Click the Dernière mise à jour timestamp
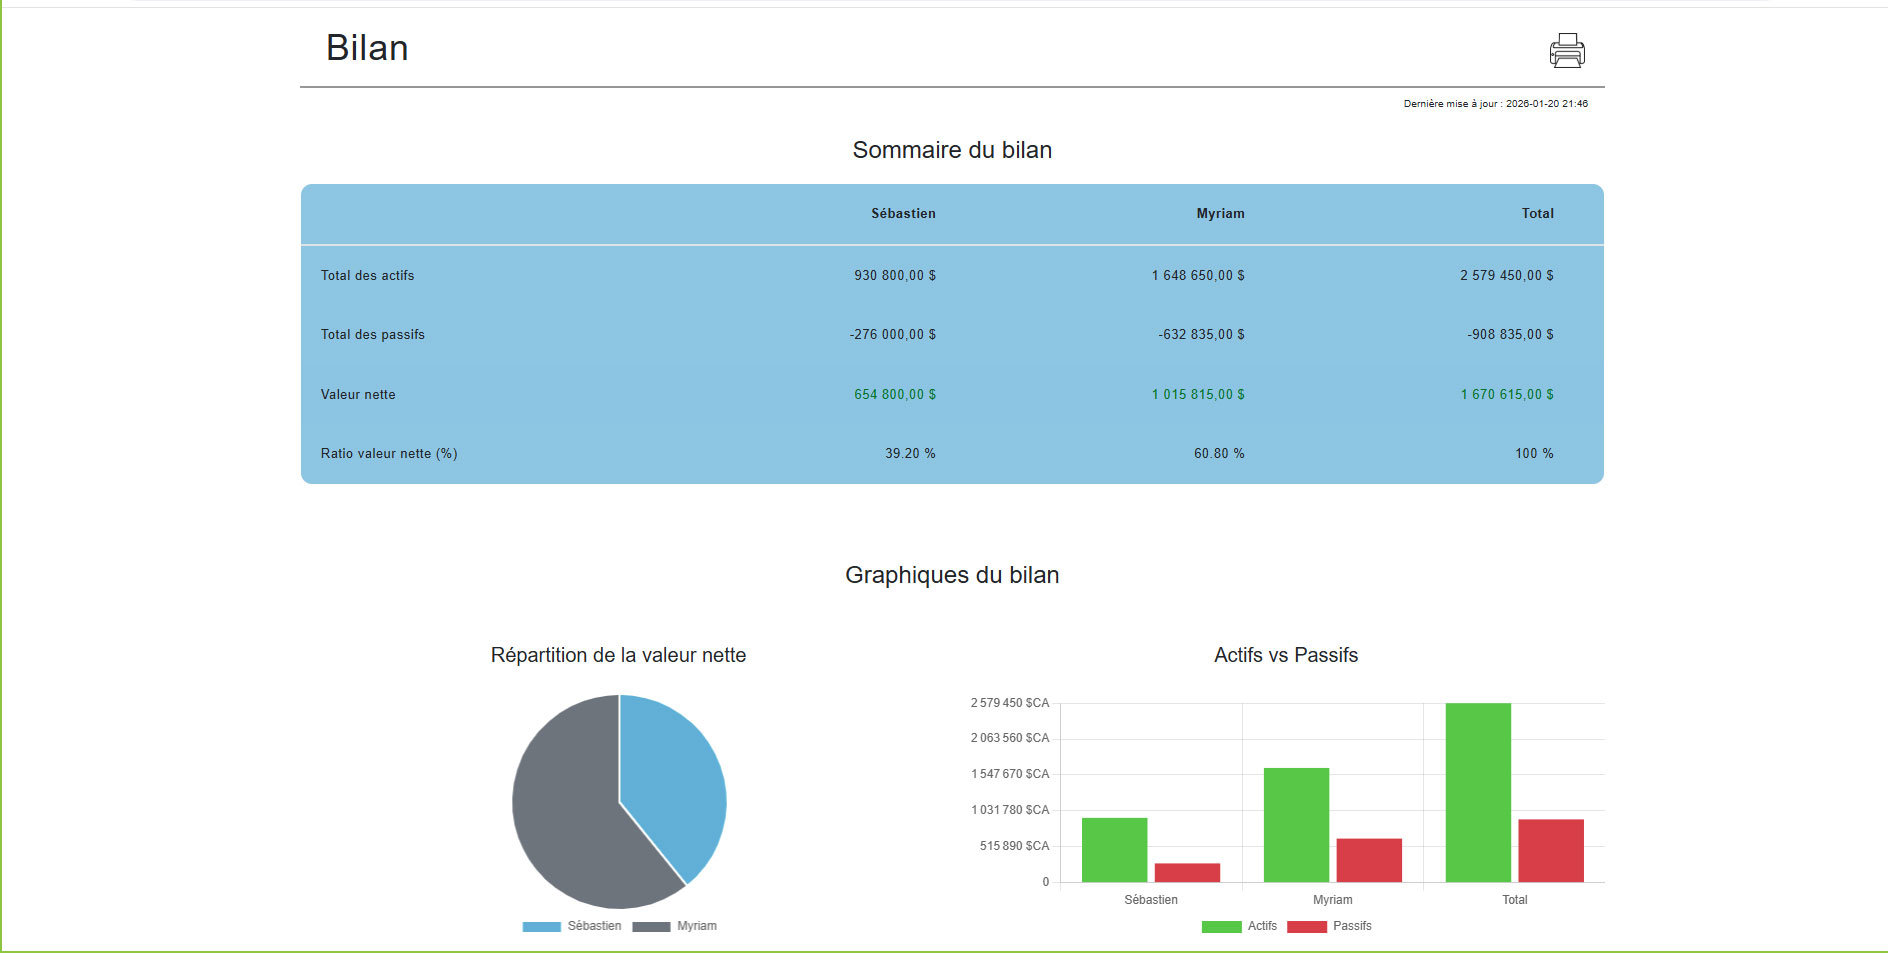 click(1495, 104)
